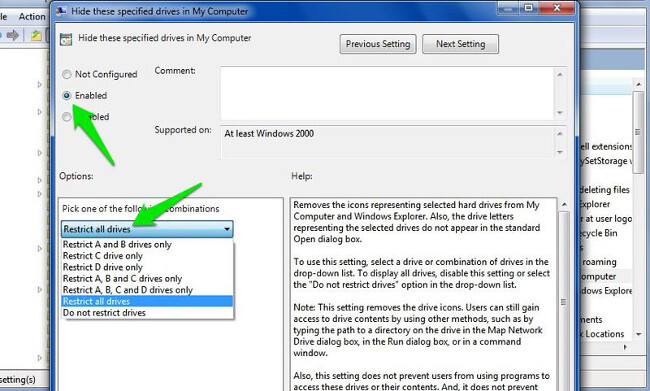This screenshot has width=650, height=391.
Task: Open the Restrict all drives combo box
Action: [x=147, y=229]
